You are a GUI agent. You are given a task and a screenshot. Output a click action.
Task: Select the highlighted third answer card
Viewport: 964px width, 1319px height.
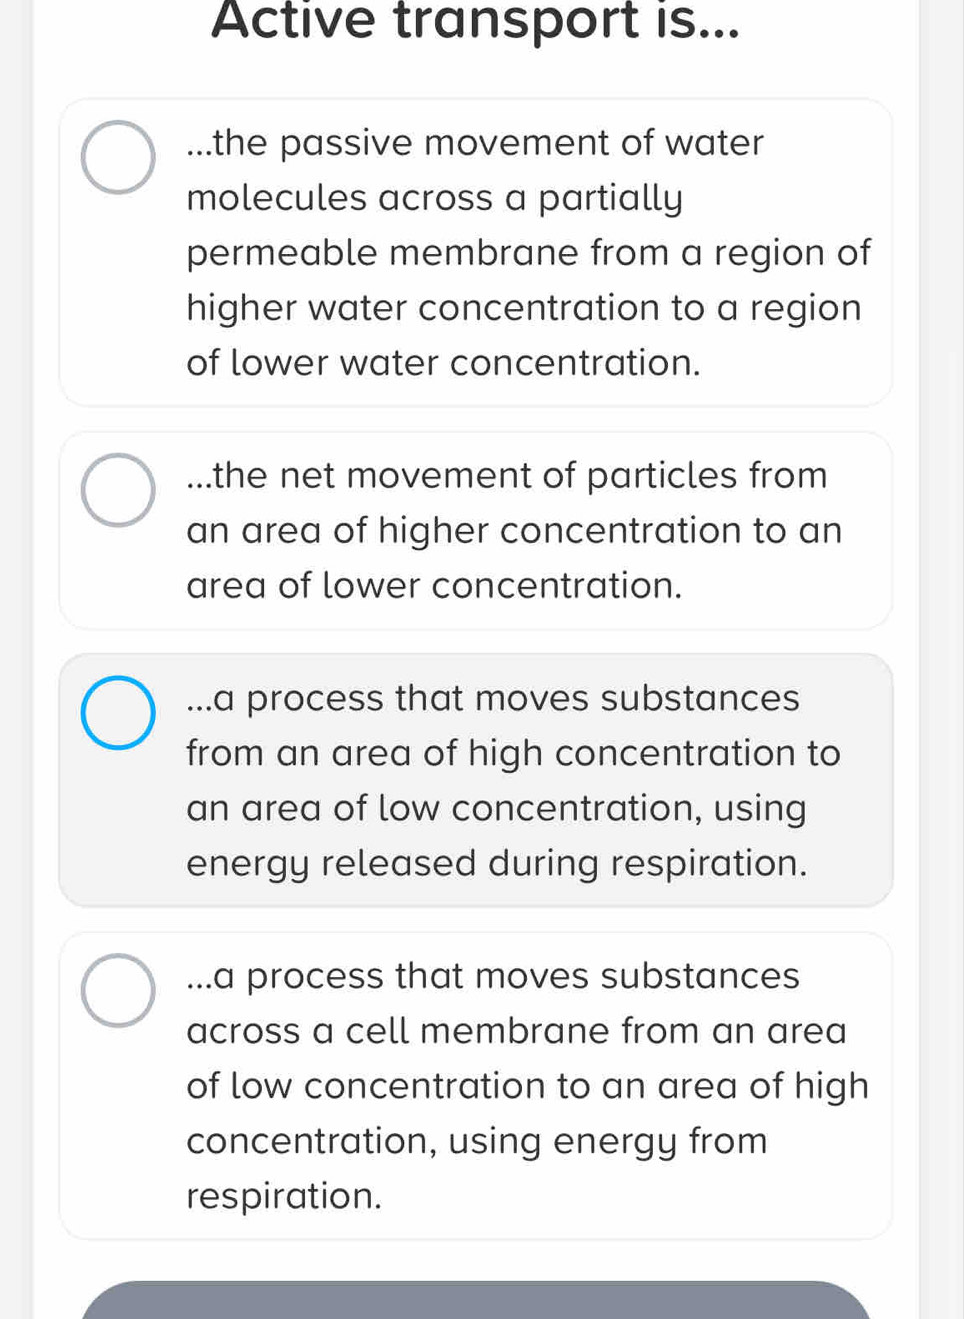click(476, 780)
